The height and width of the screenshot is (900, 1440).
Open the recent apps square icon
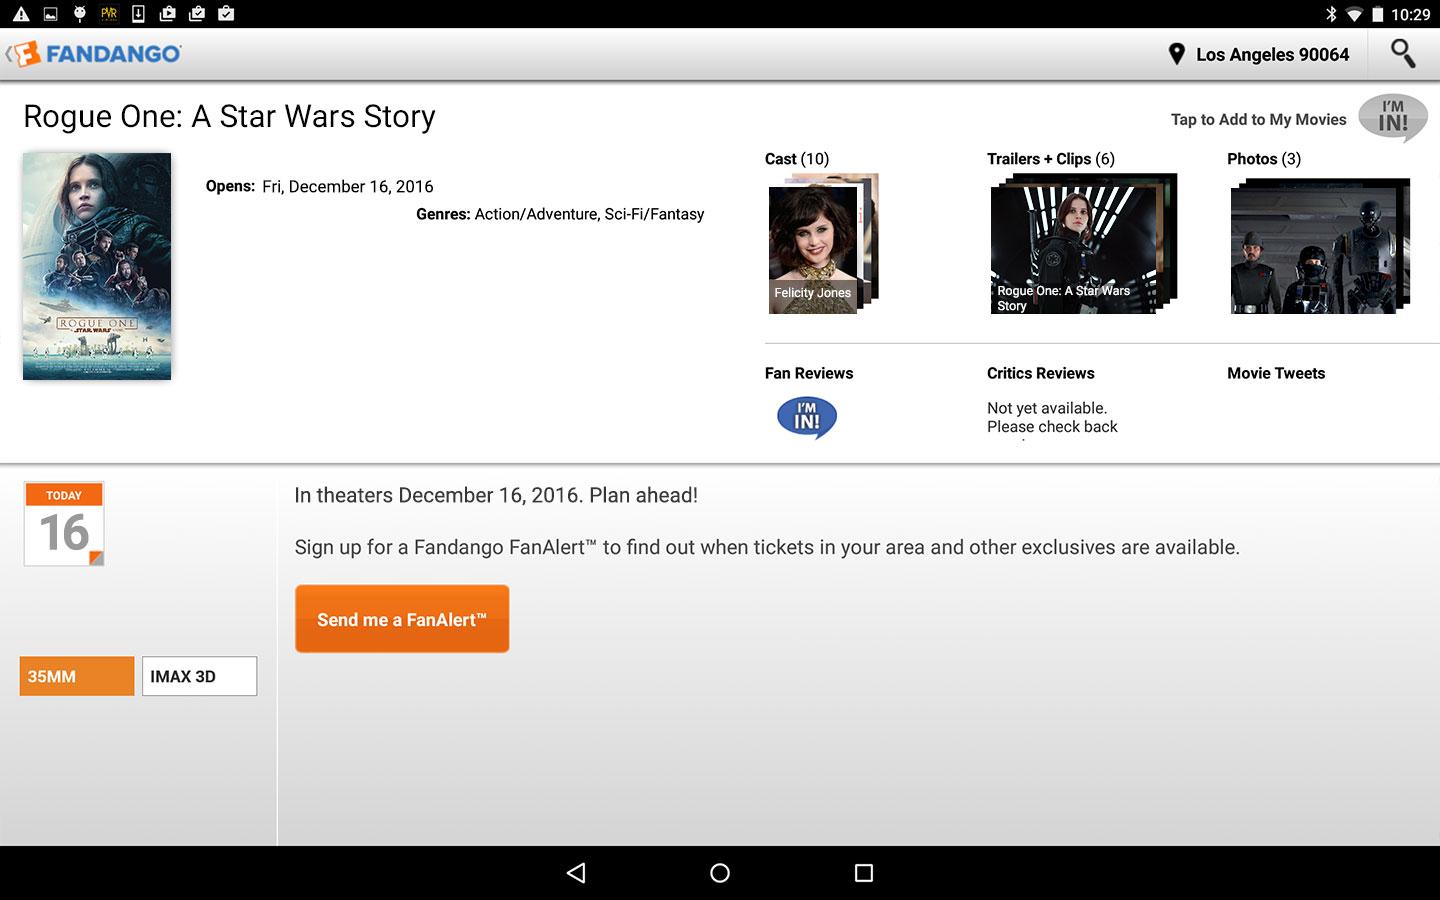click(x=864, y=873)
